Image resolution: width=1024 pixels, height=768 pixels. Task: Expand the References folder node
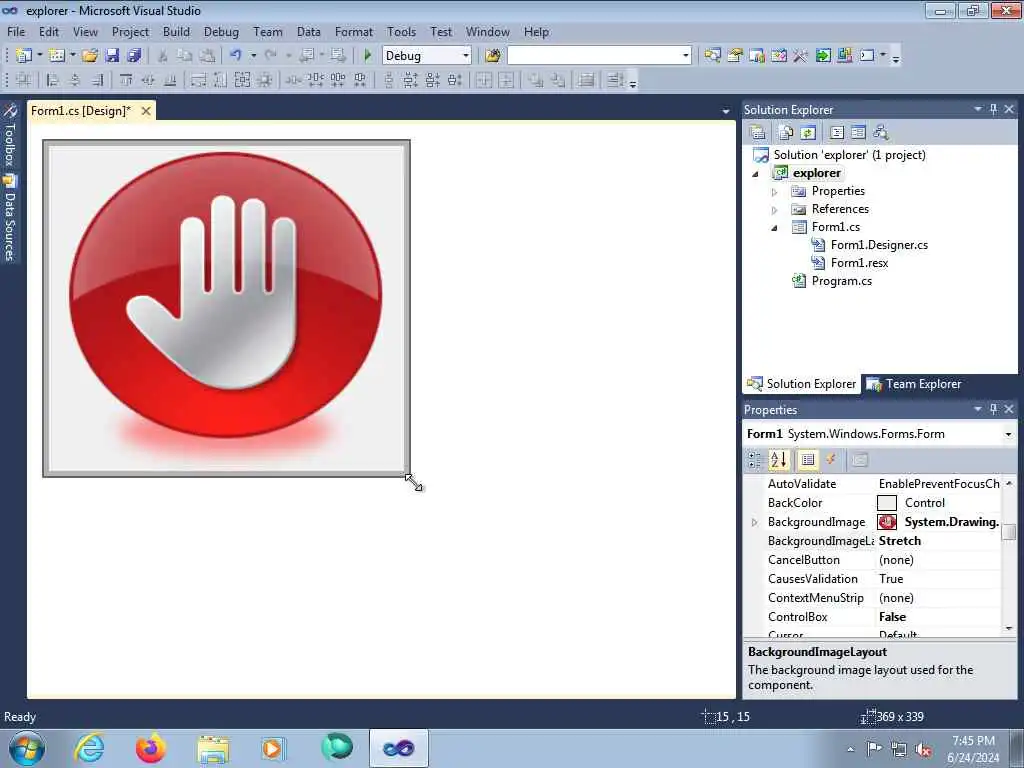point(775,210)
